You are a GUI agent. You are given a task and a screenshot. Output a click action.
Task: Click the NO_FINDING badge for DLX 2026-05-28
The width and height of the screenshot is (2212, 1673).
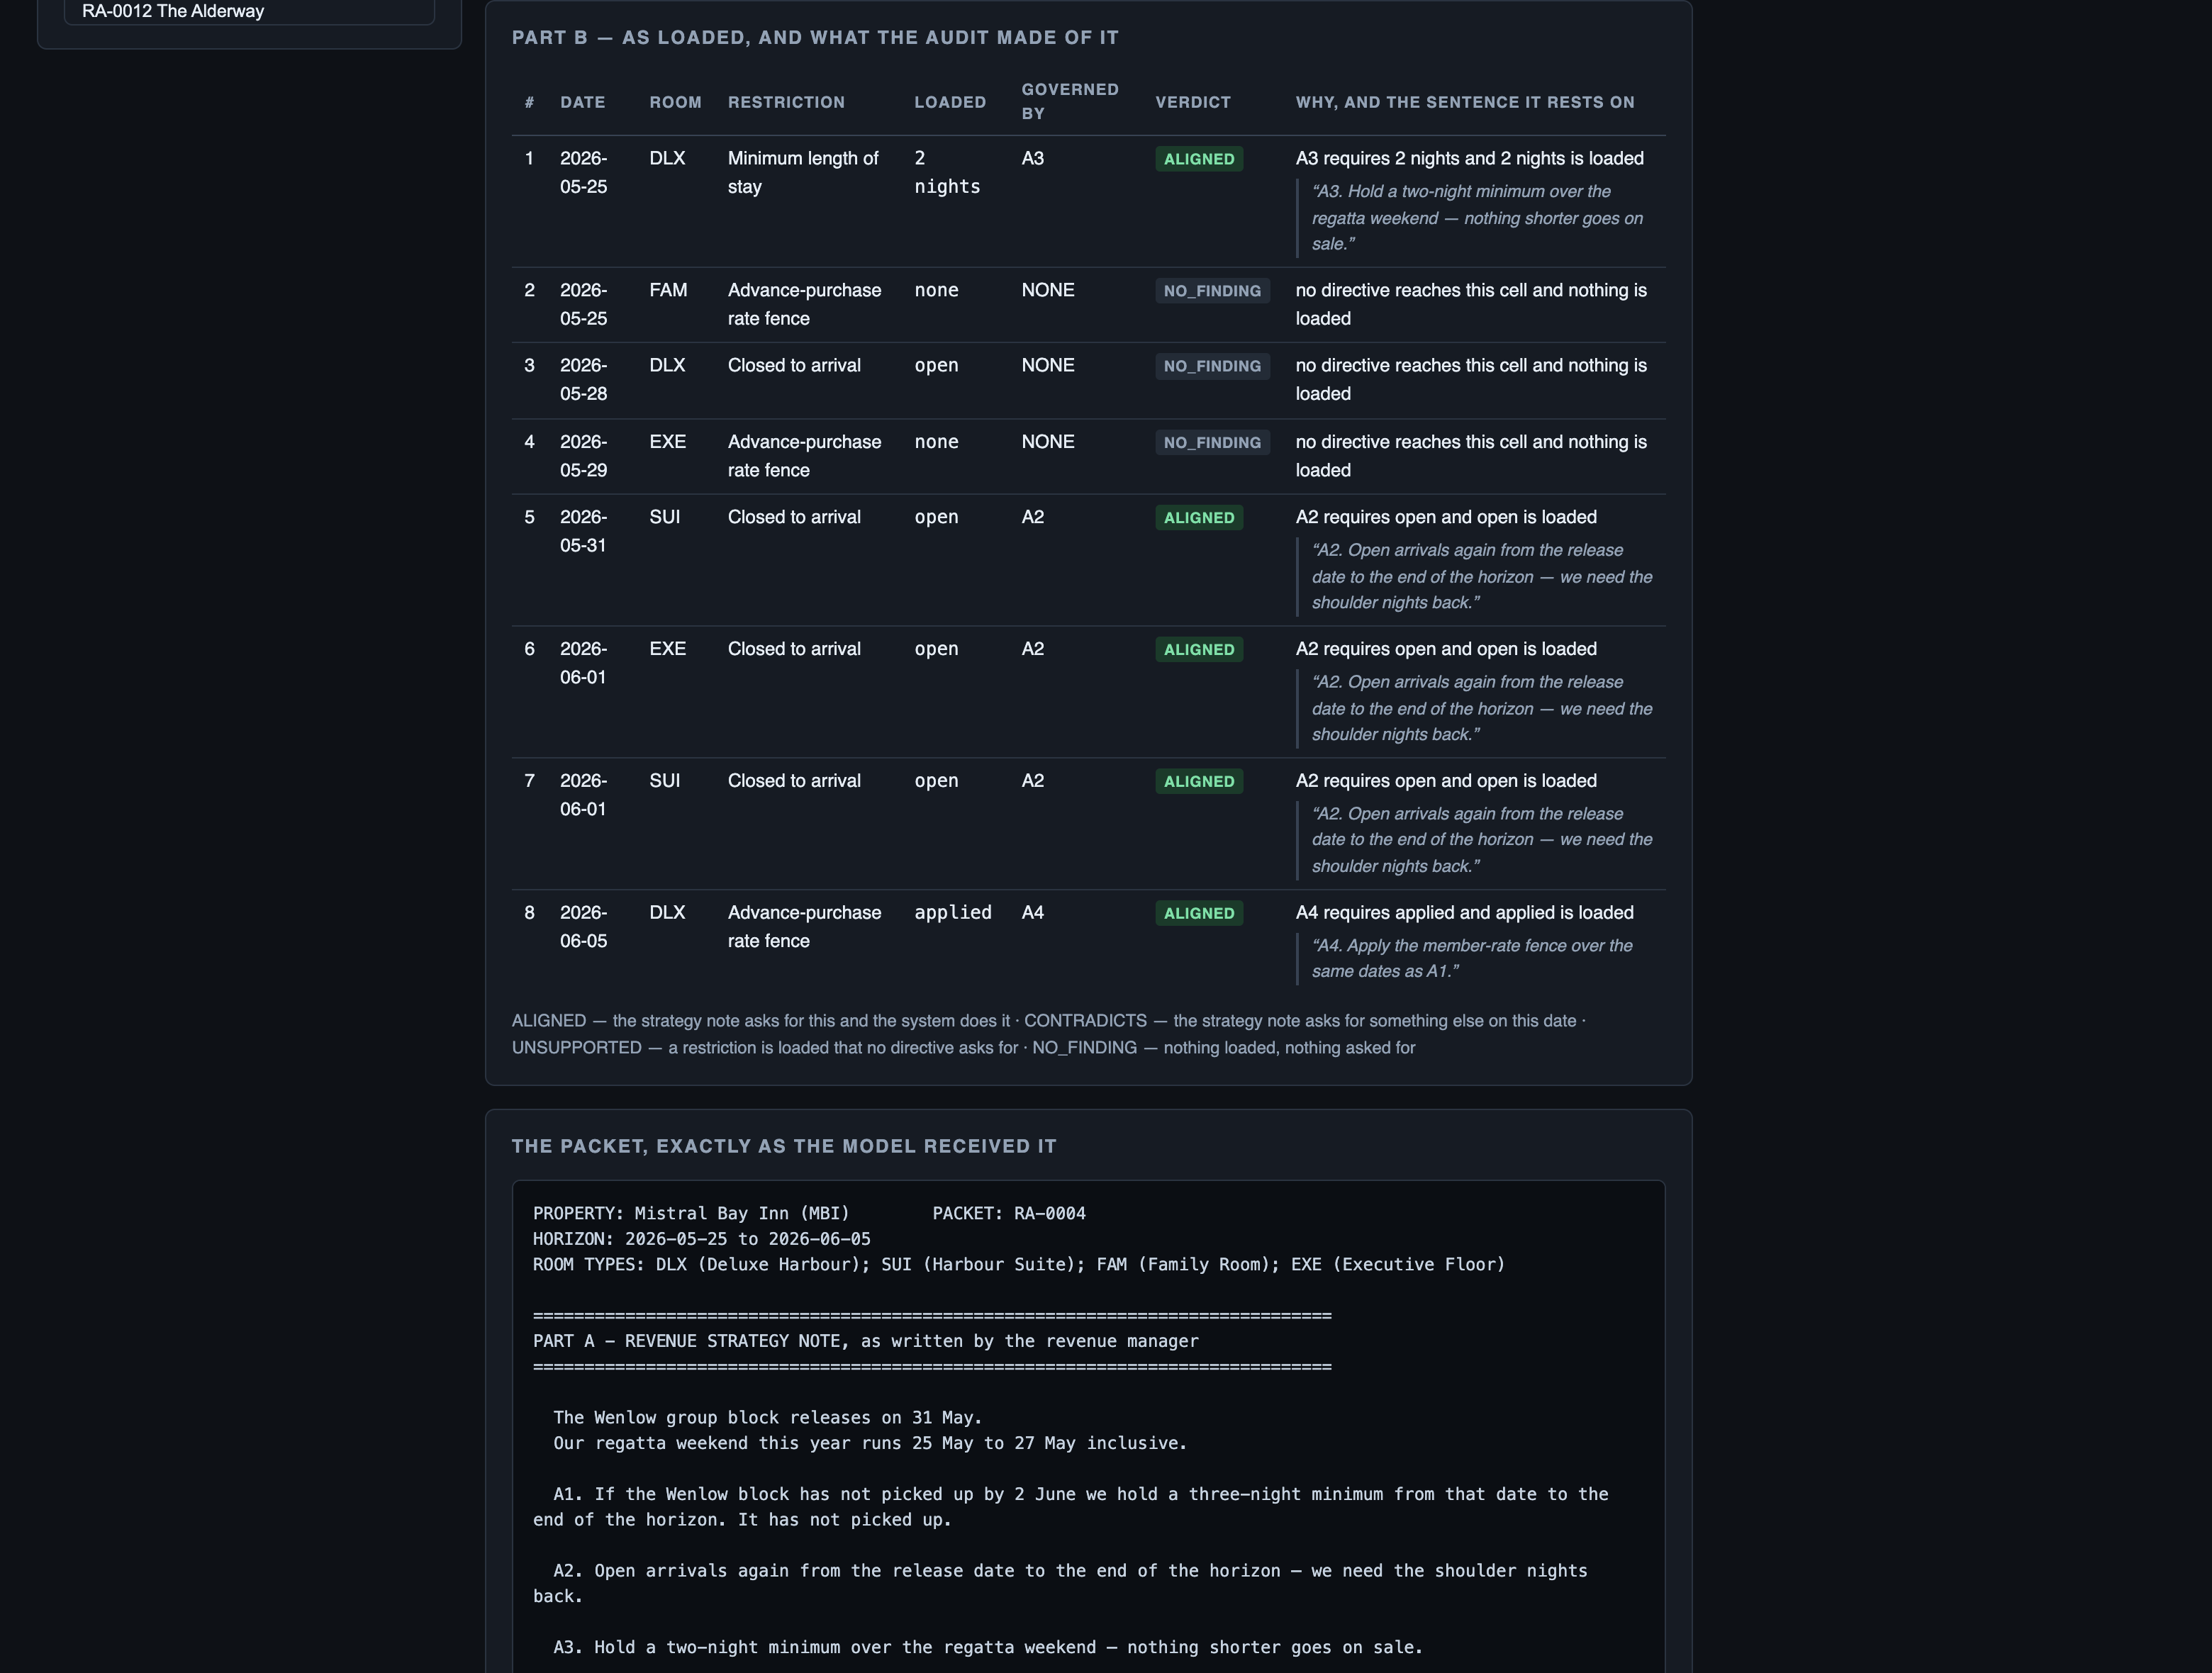[1212, 366]
